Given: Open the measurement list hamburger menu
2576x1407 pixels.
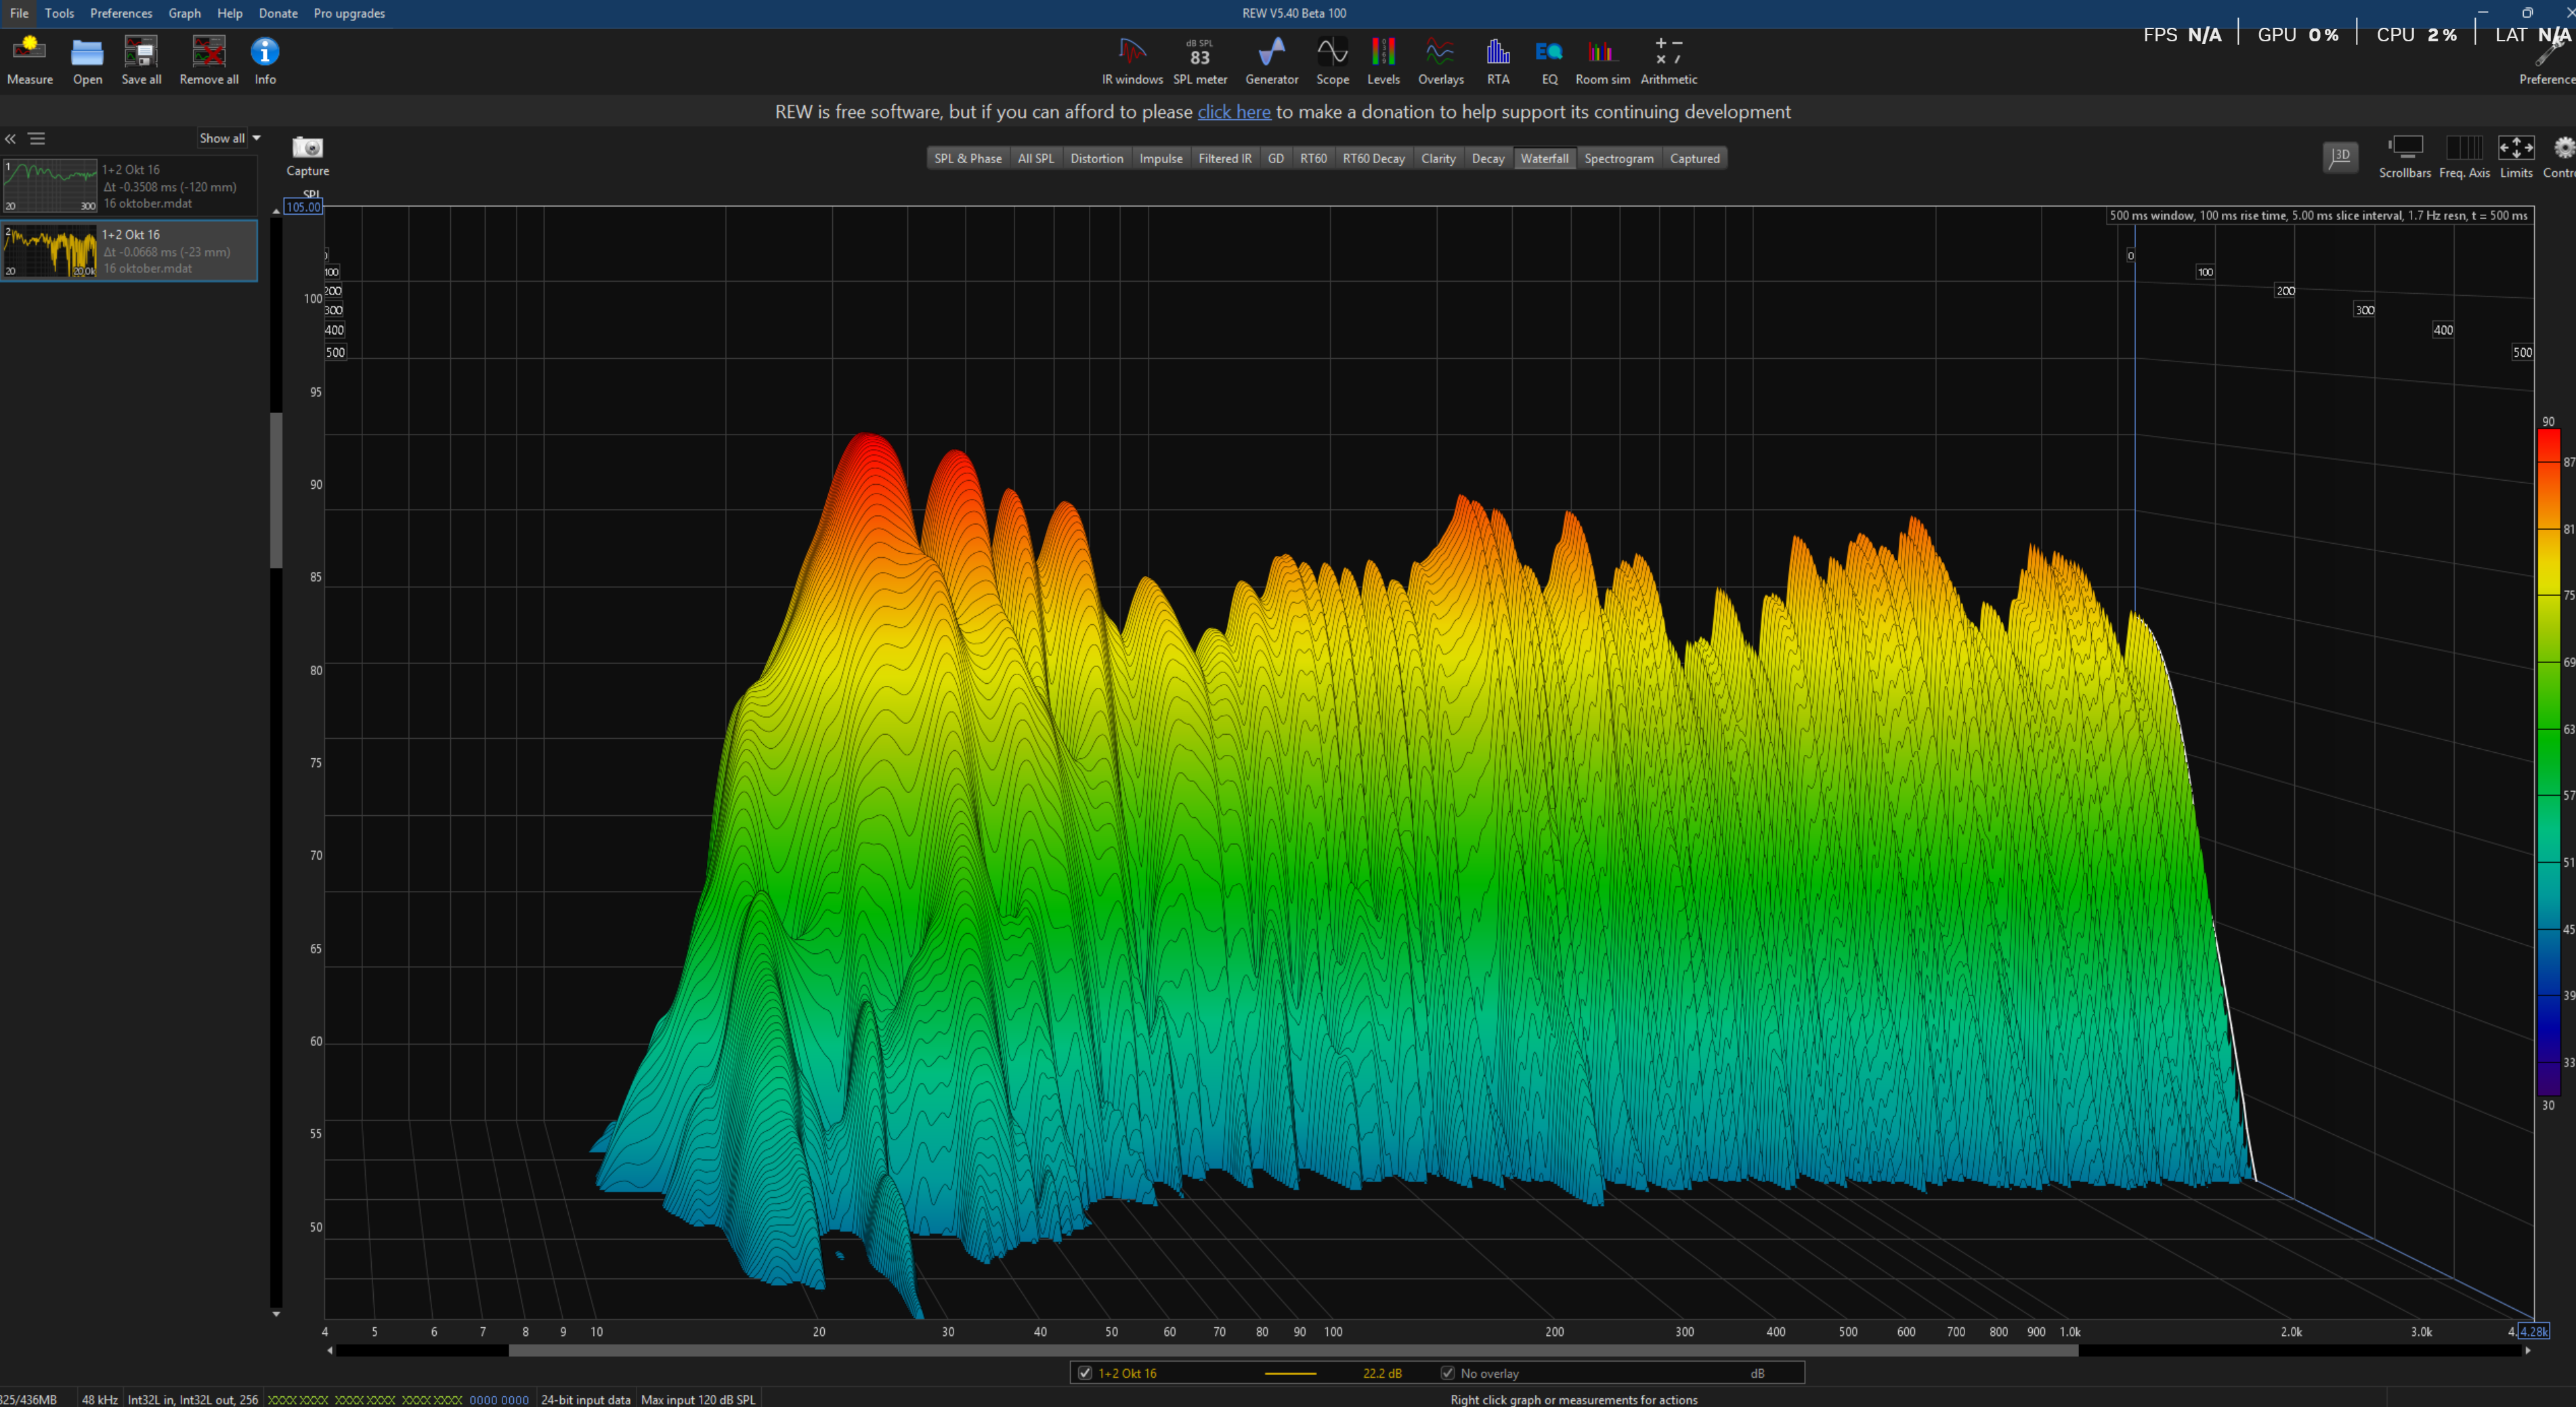Looking at the screenshot, I should [x=37, y=139].
